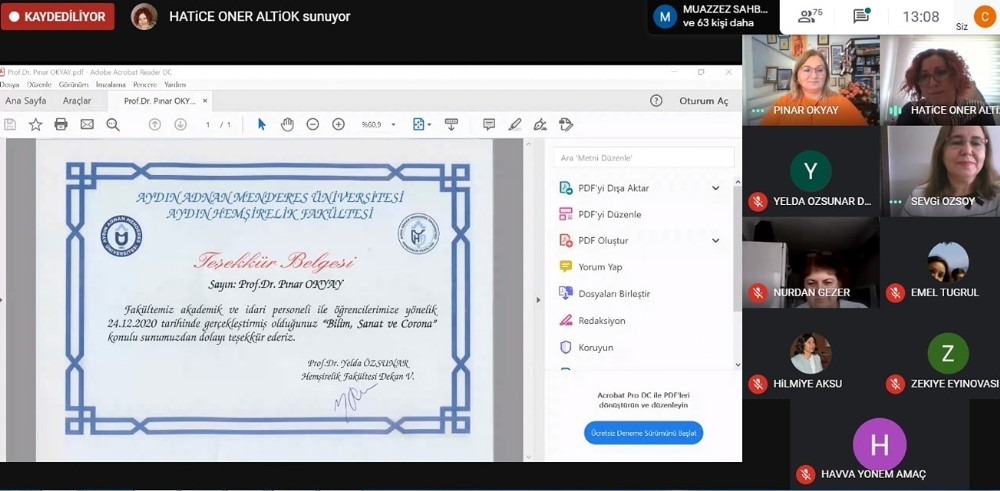The height and width of the screenshot is (491, 1000).
Task: Open the meeting chat icon
Action: coord(861,16)
